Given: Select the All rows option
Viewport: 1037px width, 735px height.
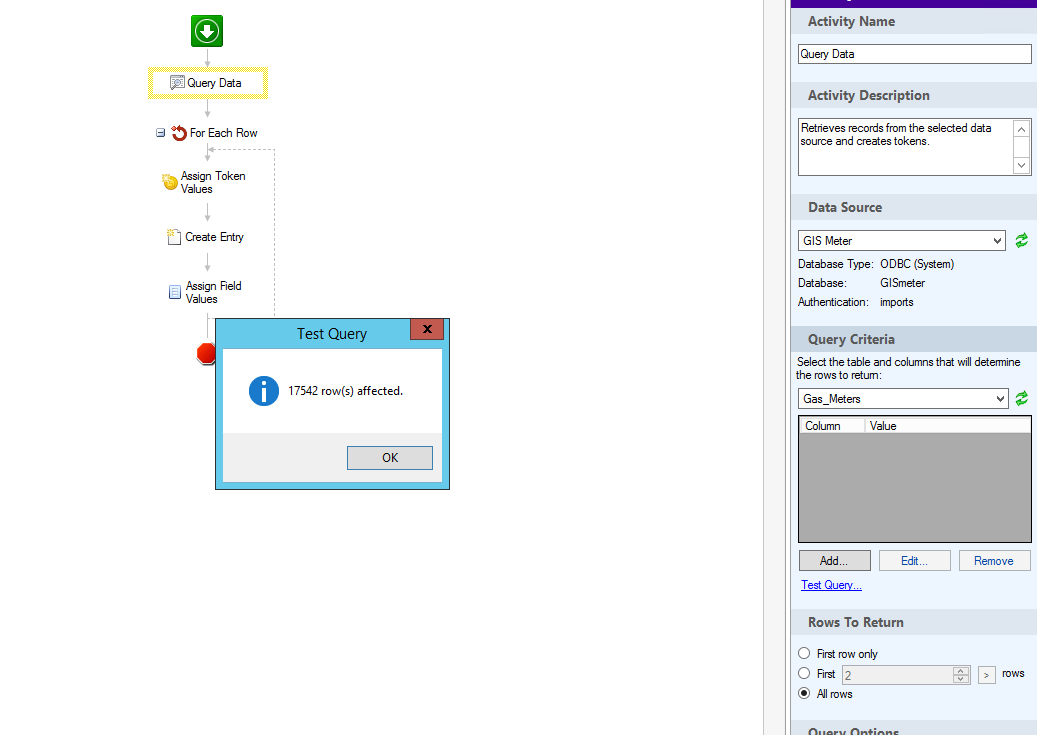Looking at the screenshot, I should [x=804, y=693].
